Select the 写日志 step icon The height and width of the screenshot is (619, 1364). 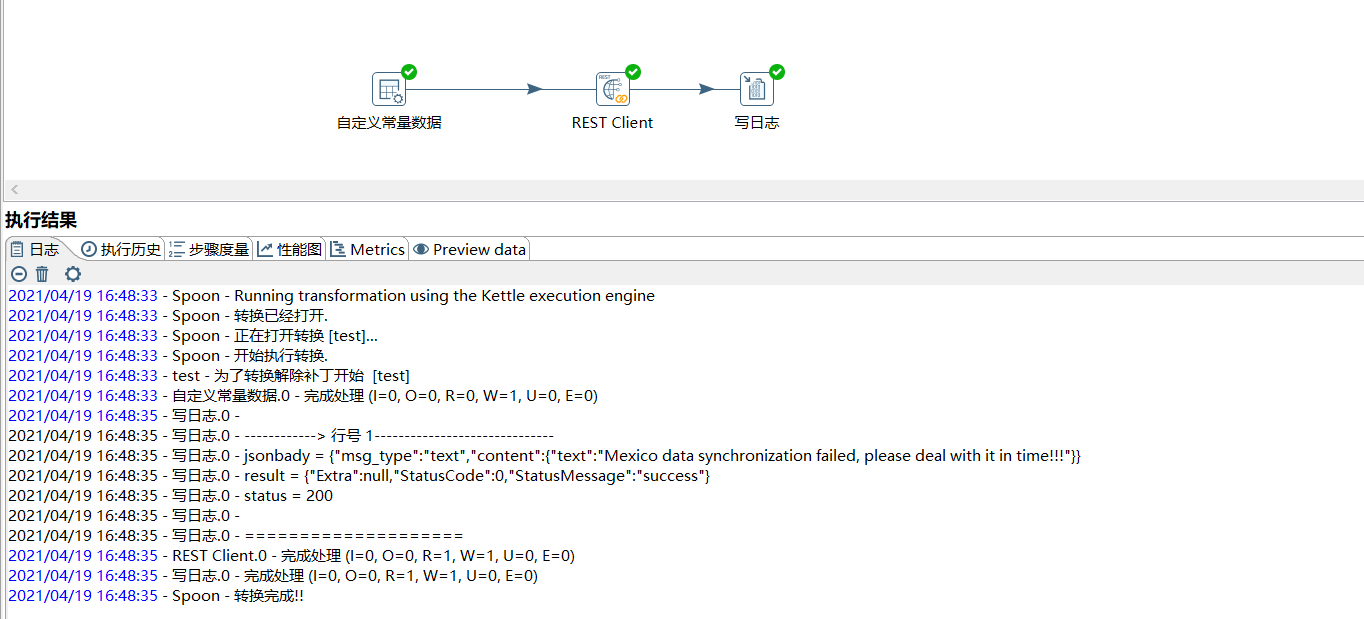tap(756, 89)
